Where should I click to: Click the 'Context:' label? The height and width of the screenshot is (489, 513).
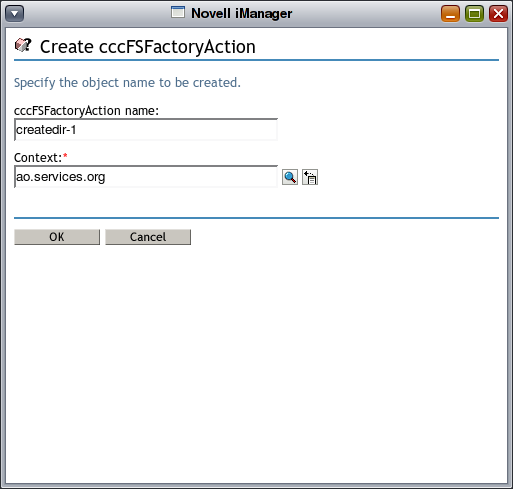click(x=38, y=158)
